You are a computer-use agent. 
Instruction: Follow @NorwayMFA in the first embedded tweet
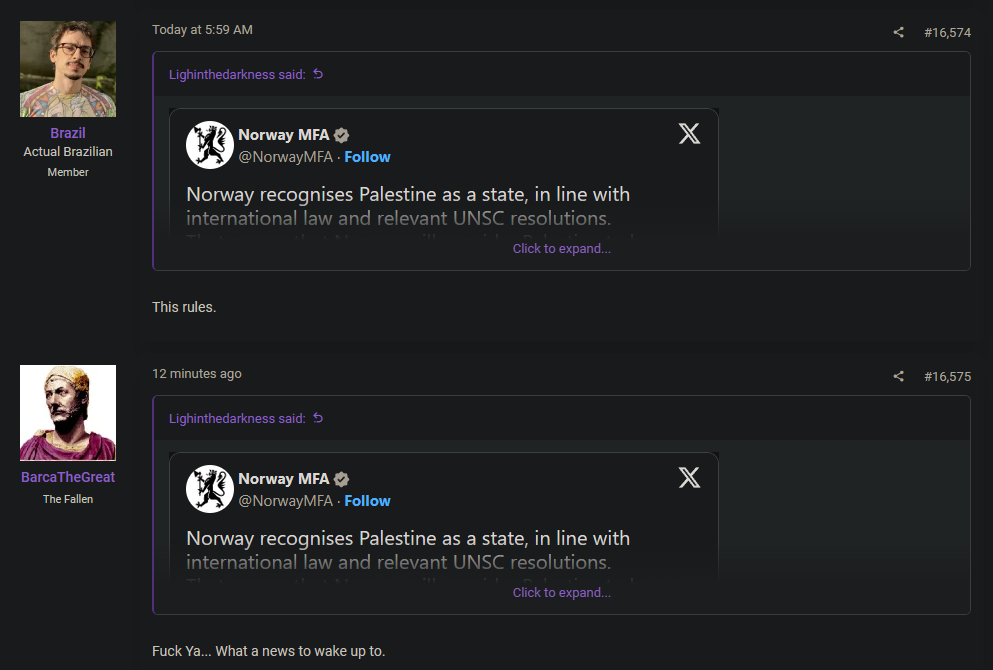pos(367,157)
